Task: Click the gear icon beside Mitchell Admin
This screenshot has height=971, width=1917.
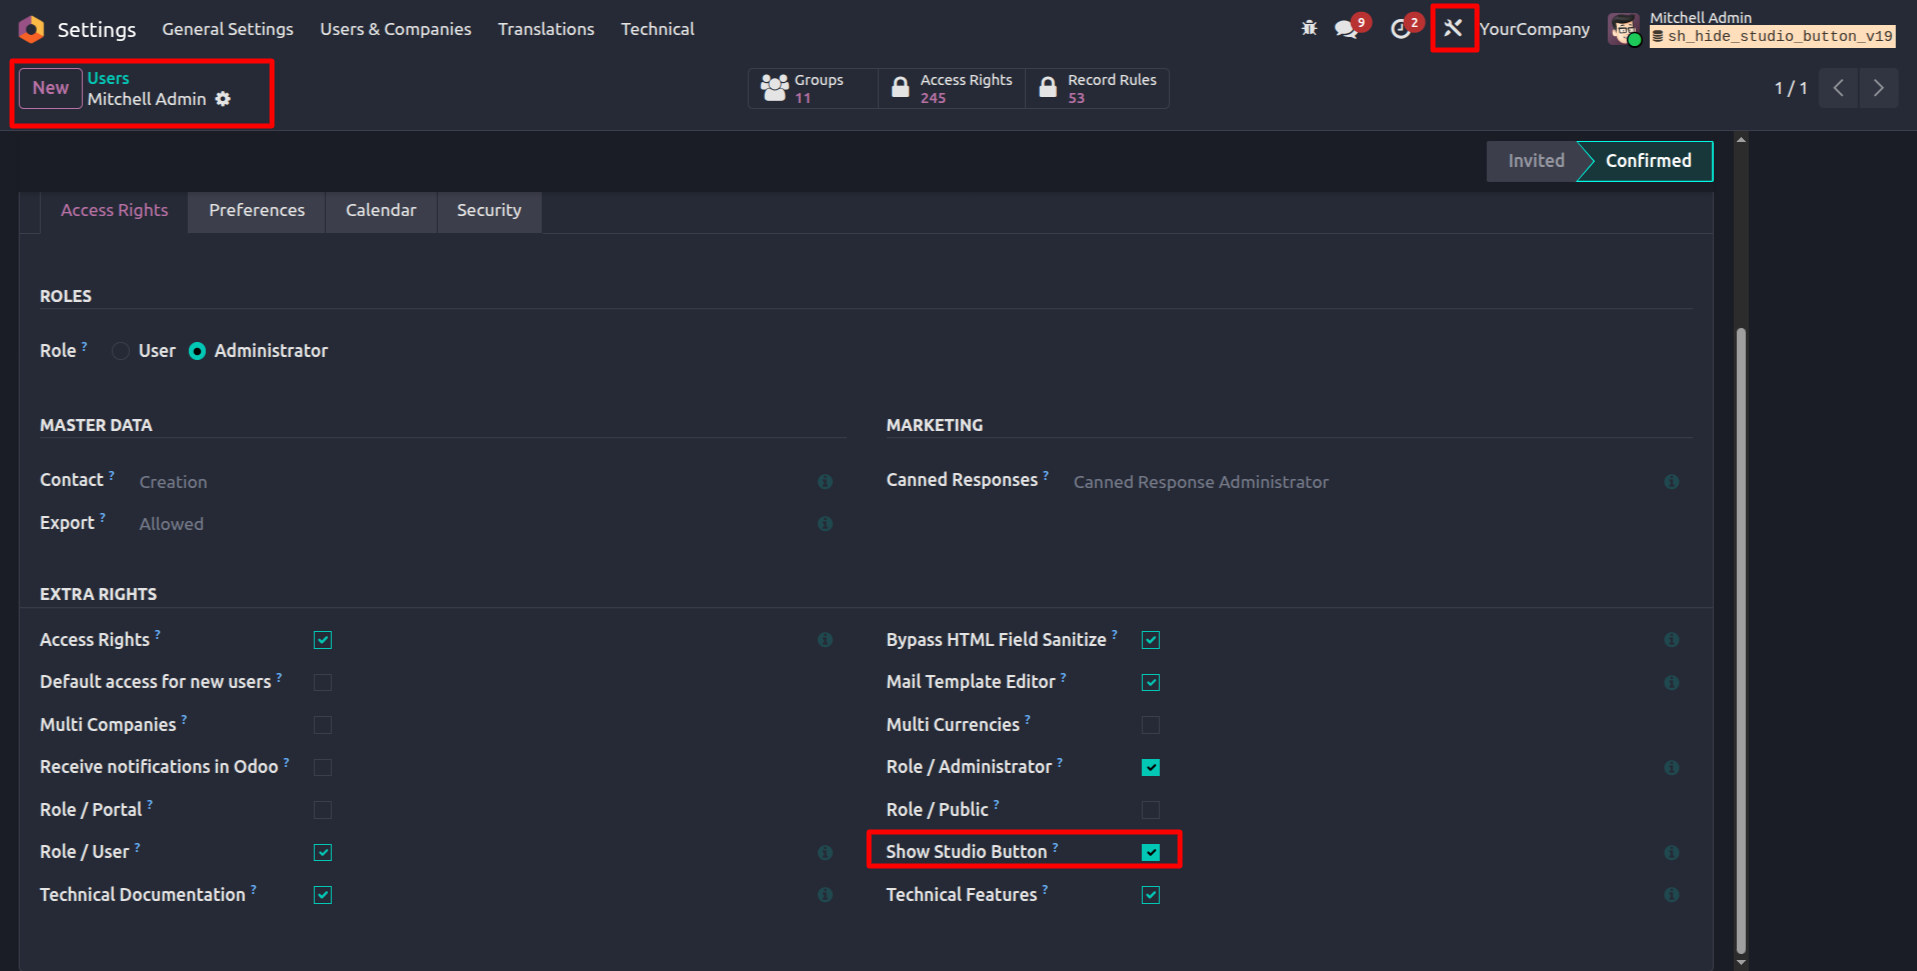Action: click(223, 99)
